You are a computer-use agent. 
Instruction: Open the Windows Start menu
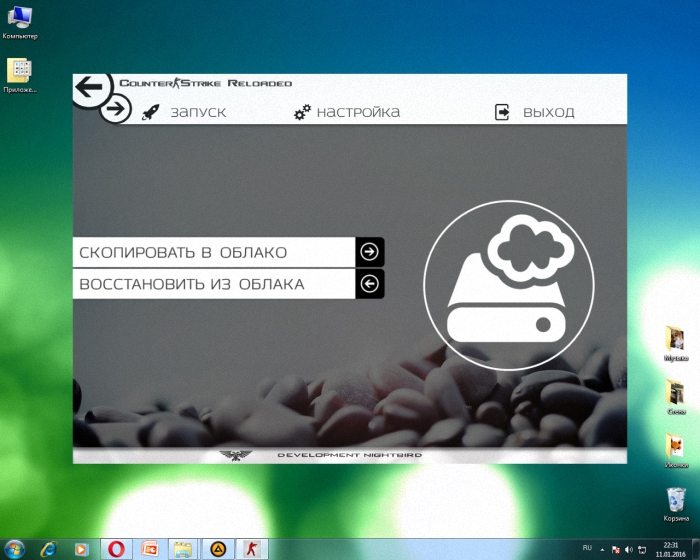click(x=15, y=549)
